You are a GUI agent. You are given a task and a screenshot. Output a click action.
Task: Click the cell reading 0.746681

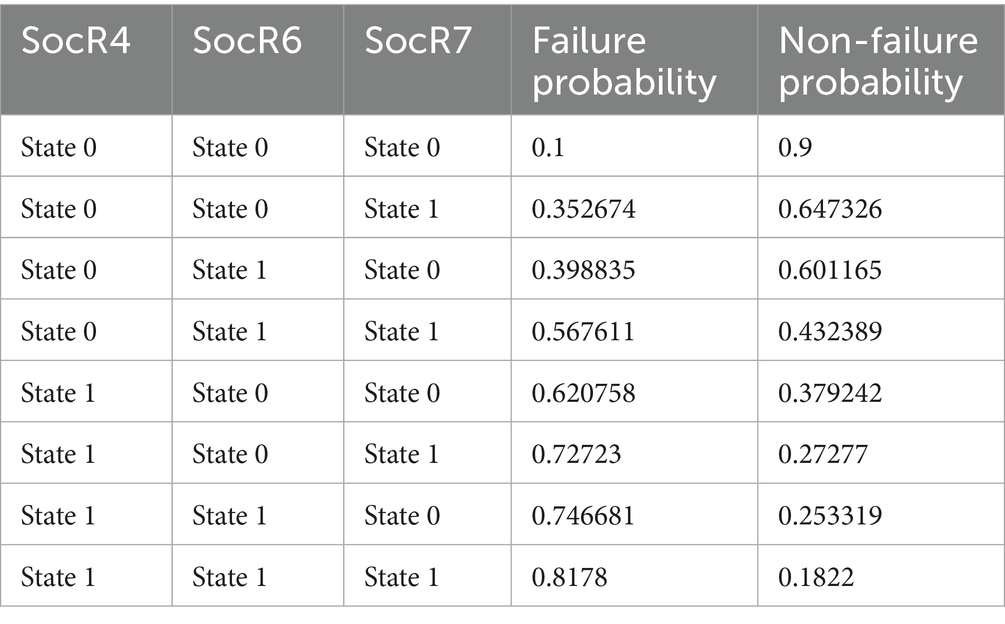coord(582,516)
